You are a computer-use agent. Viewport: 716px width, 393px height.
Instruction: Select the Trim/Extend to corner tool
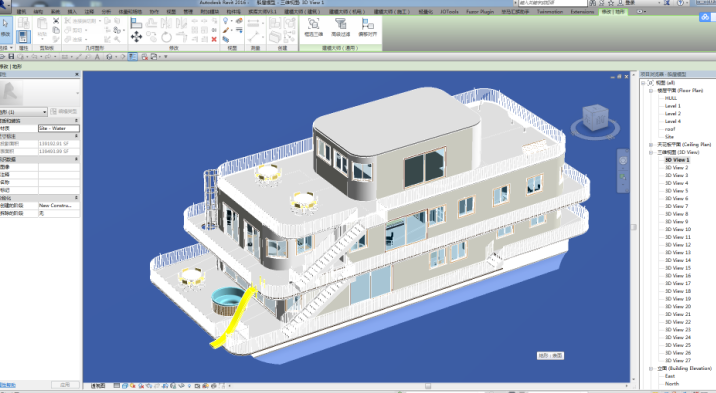(x=181, y=37)
